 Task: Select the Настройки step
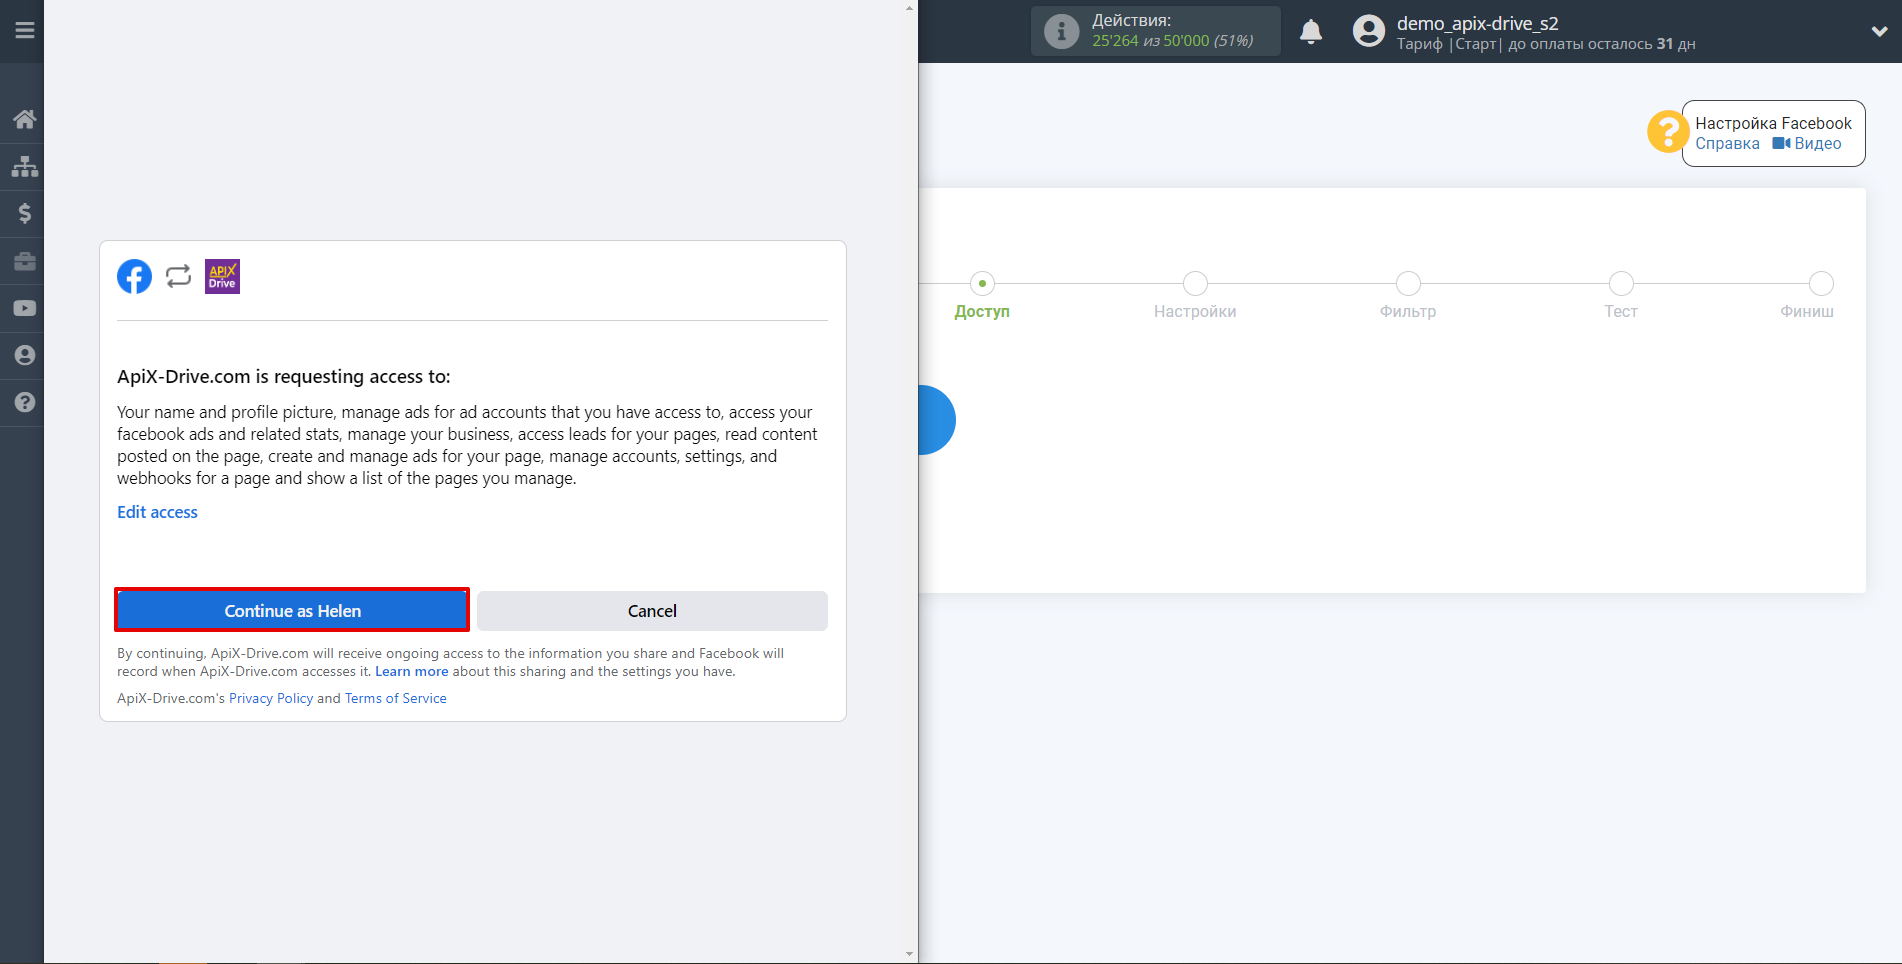pos(1195,311)
